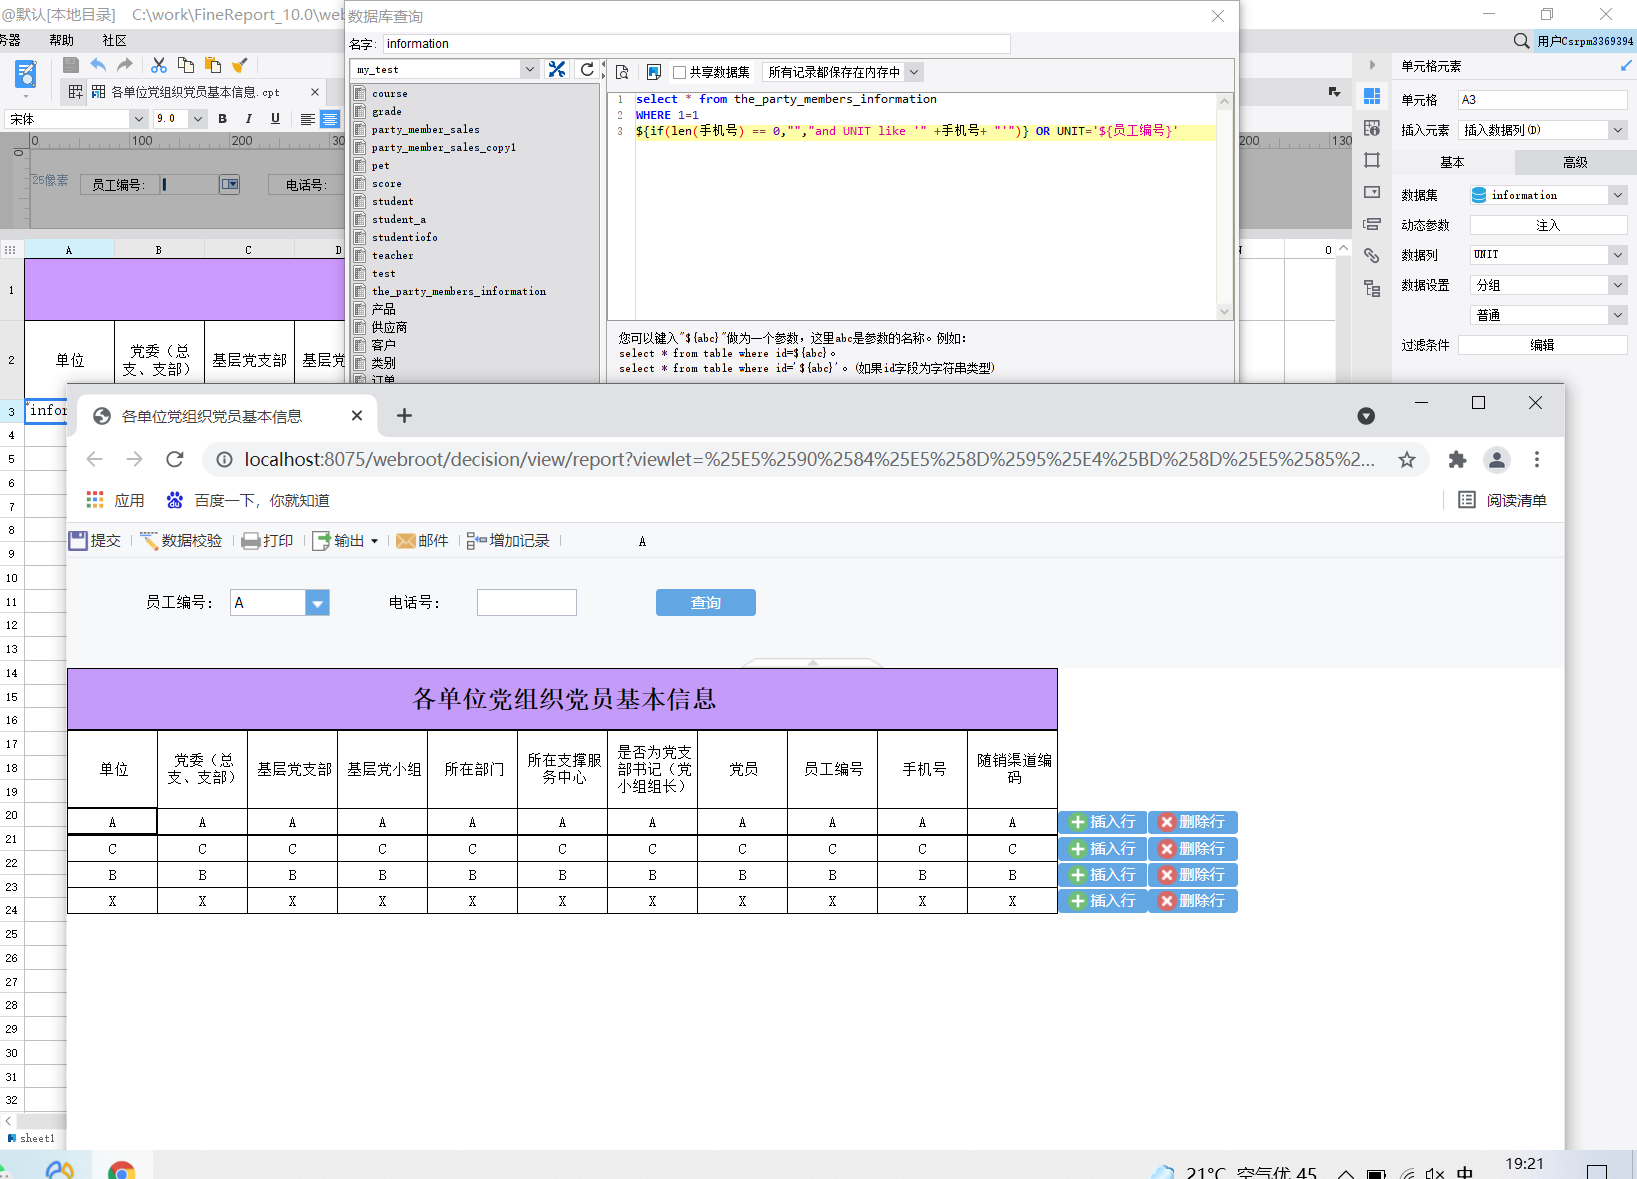Open the hyperlink icon in right sidebar

click(x=1372, y=256)
